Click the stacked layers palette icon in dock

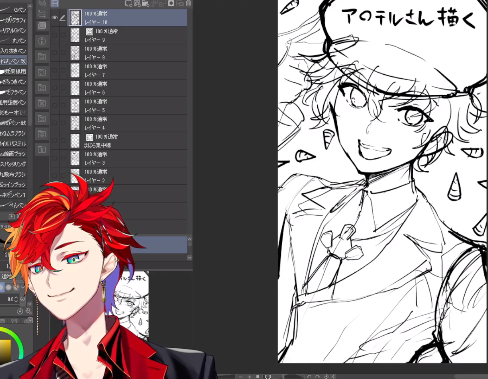[42, 26]
